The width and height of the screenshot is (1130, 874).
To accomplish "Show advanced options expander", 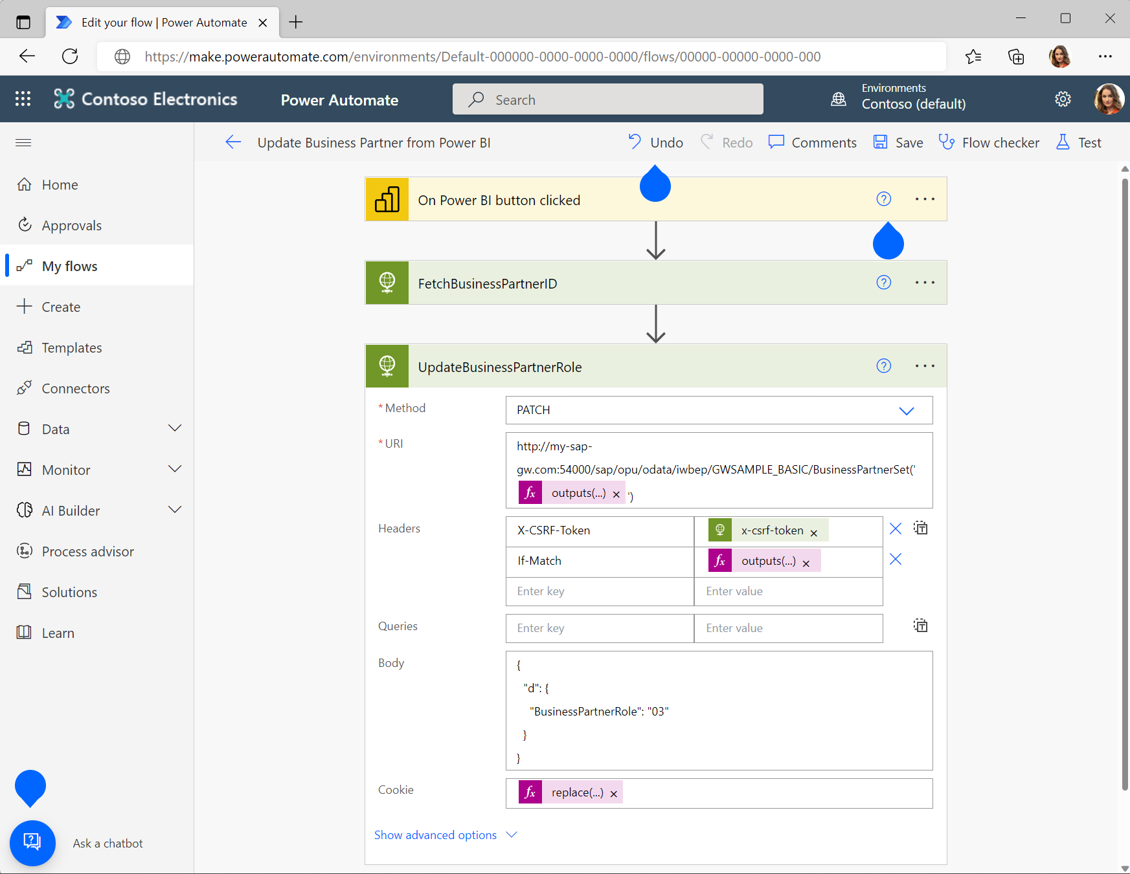I will (x=445, y=834).
